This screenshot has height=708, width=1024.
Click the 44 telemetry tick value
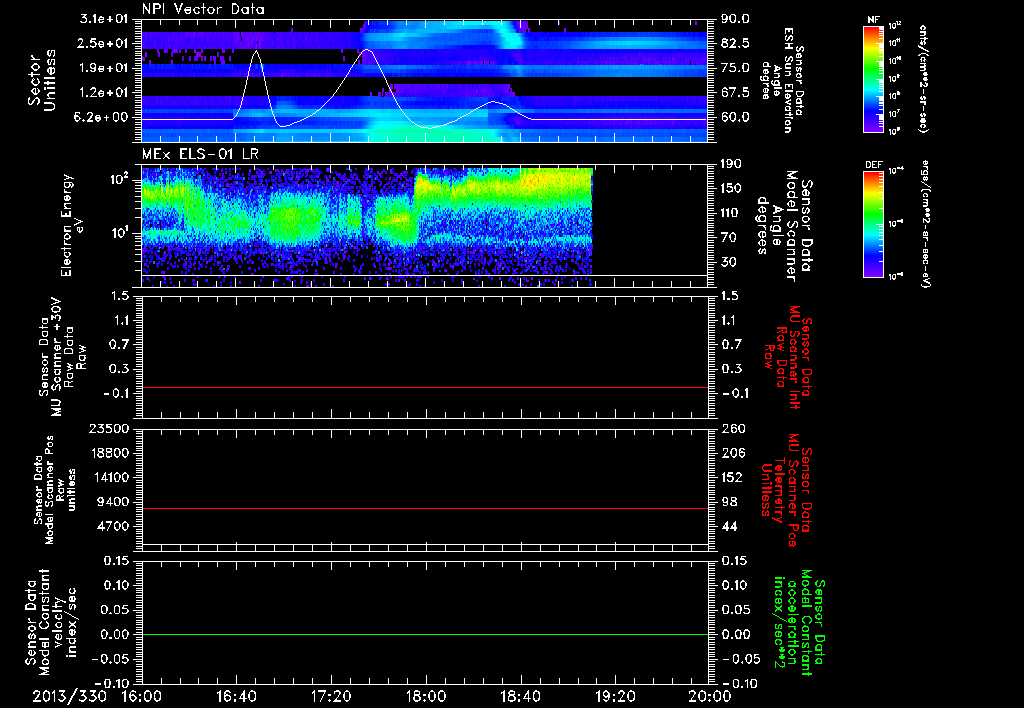tap(729, 526)
